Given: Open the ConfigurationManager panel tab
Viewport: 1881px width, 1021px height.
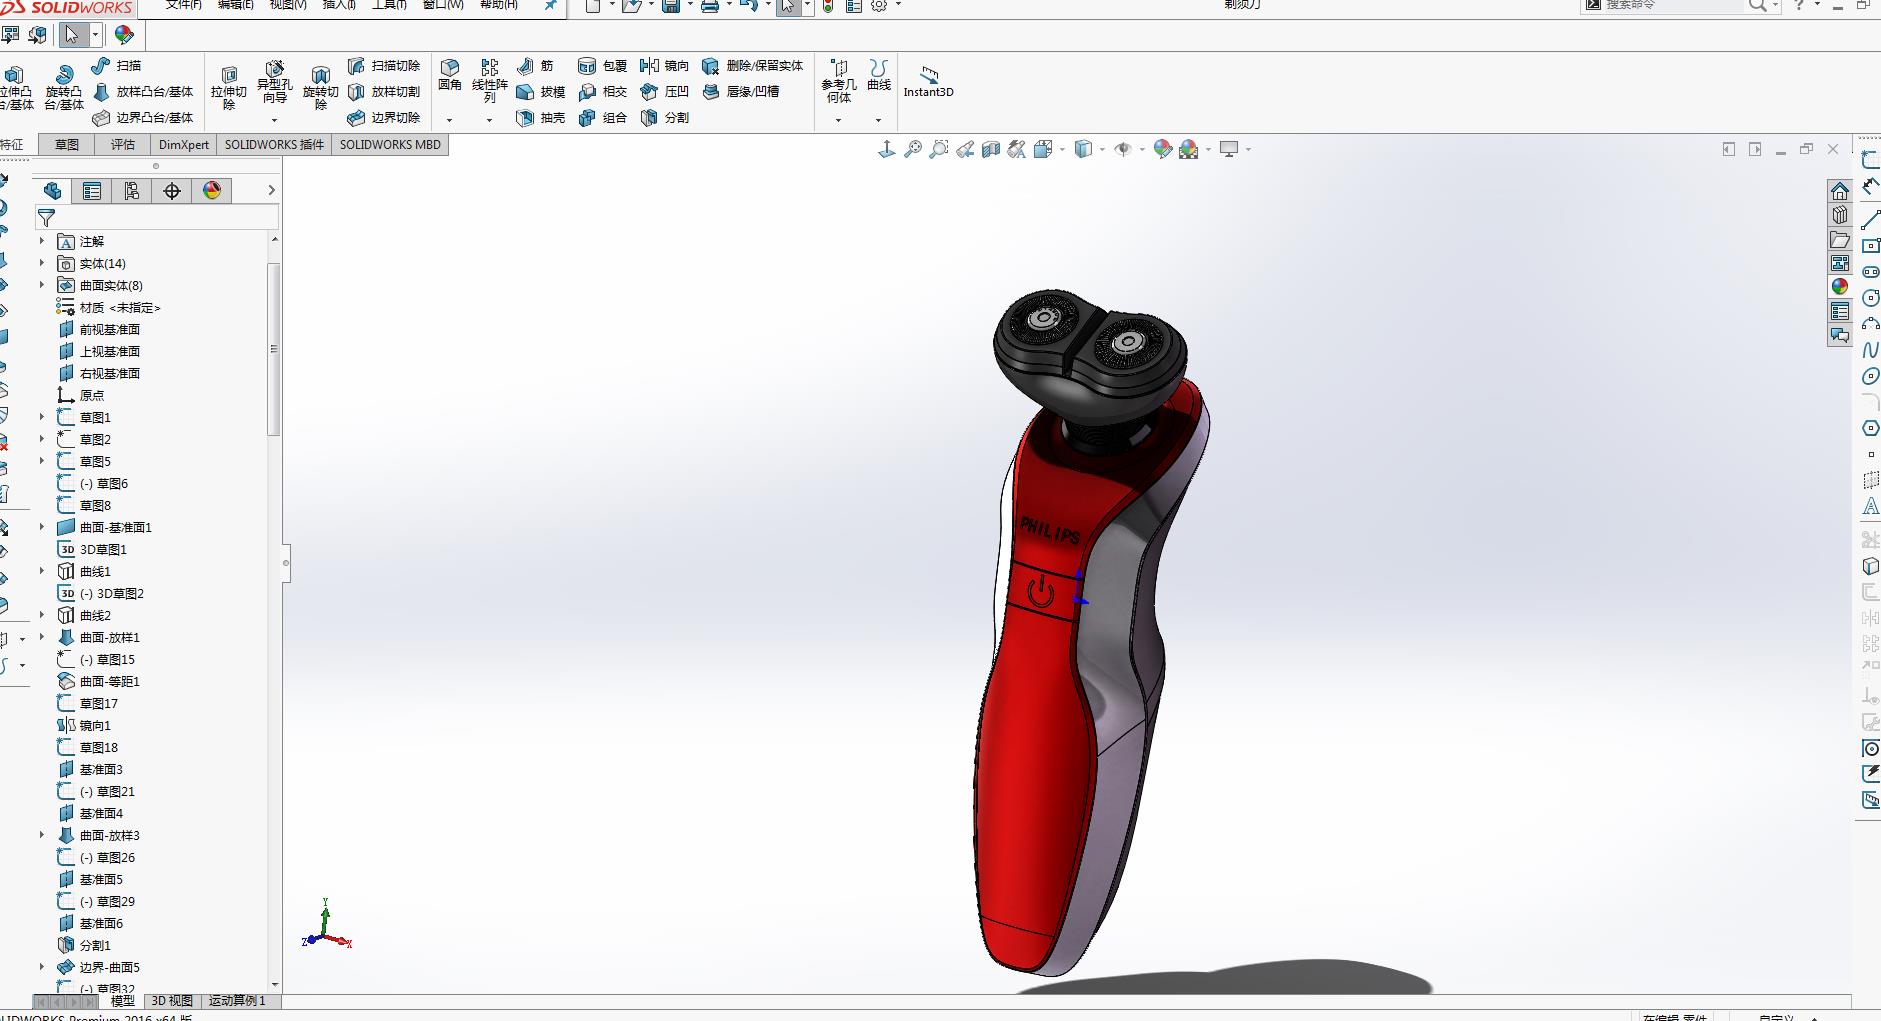Looking at the screenshot, I should [132, 191].
